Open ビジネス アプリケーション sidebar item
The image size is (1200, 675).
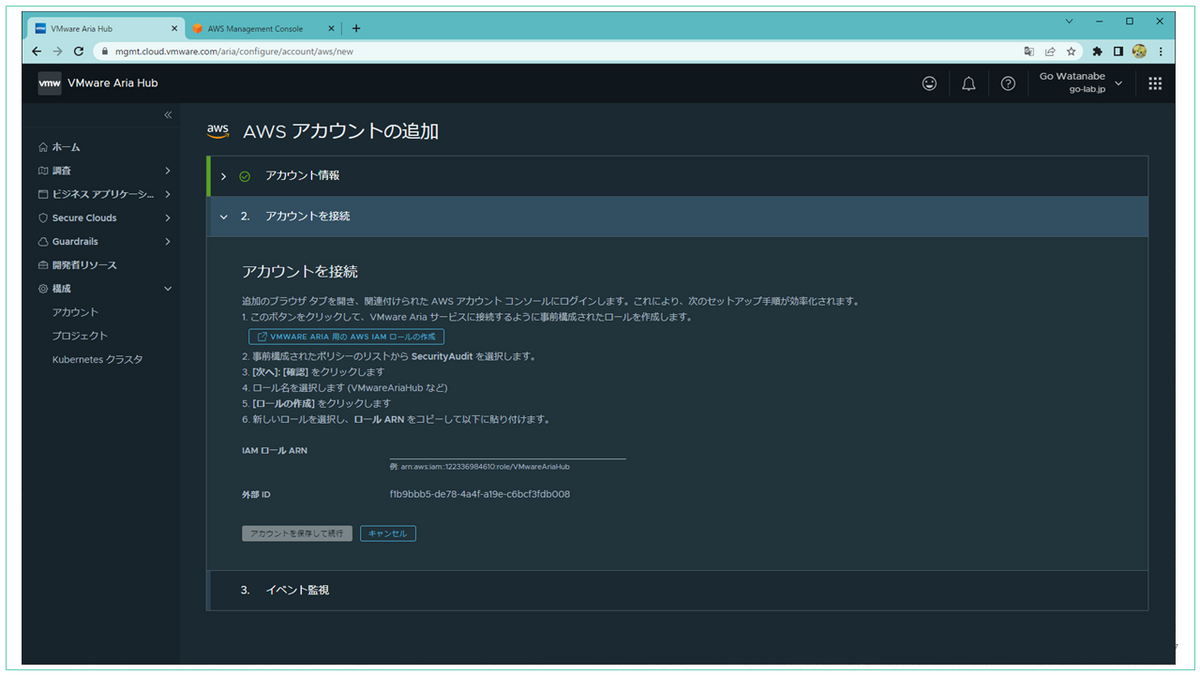(104, 194)
